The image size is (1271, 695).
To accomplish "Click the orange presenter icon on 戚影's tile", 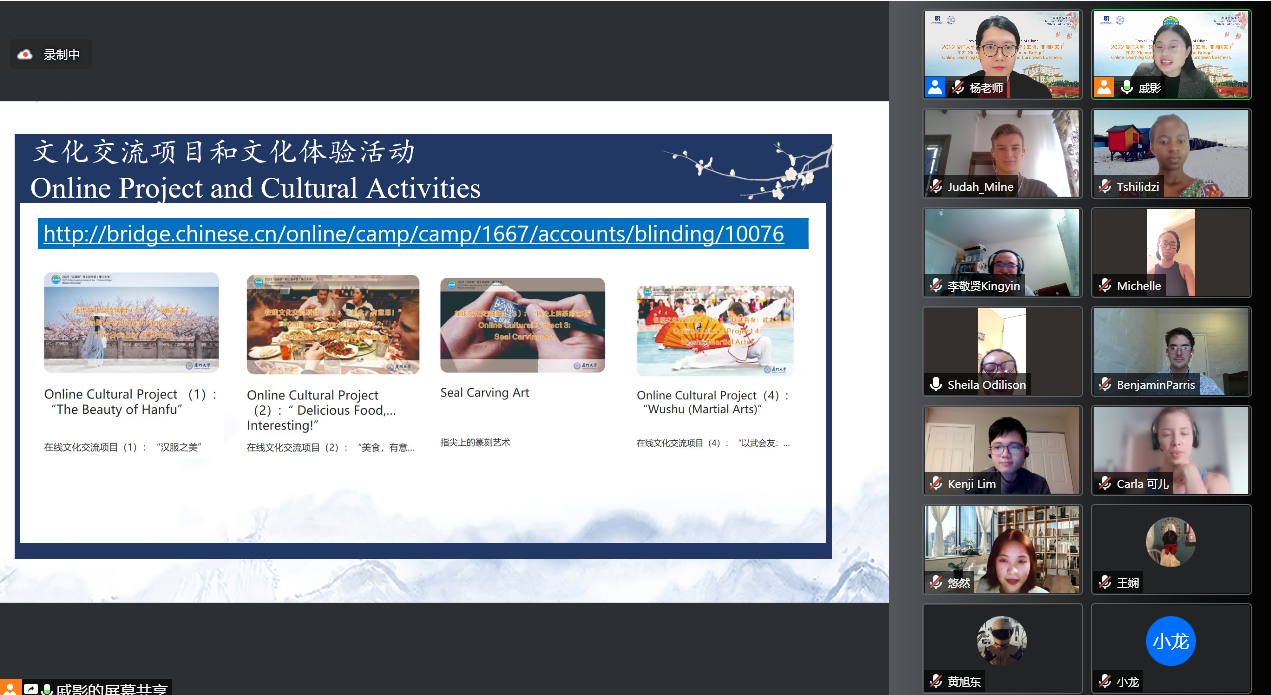I will click(1104, 87).
